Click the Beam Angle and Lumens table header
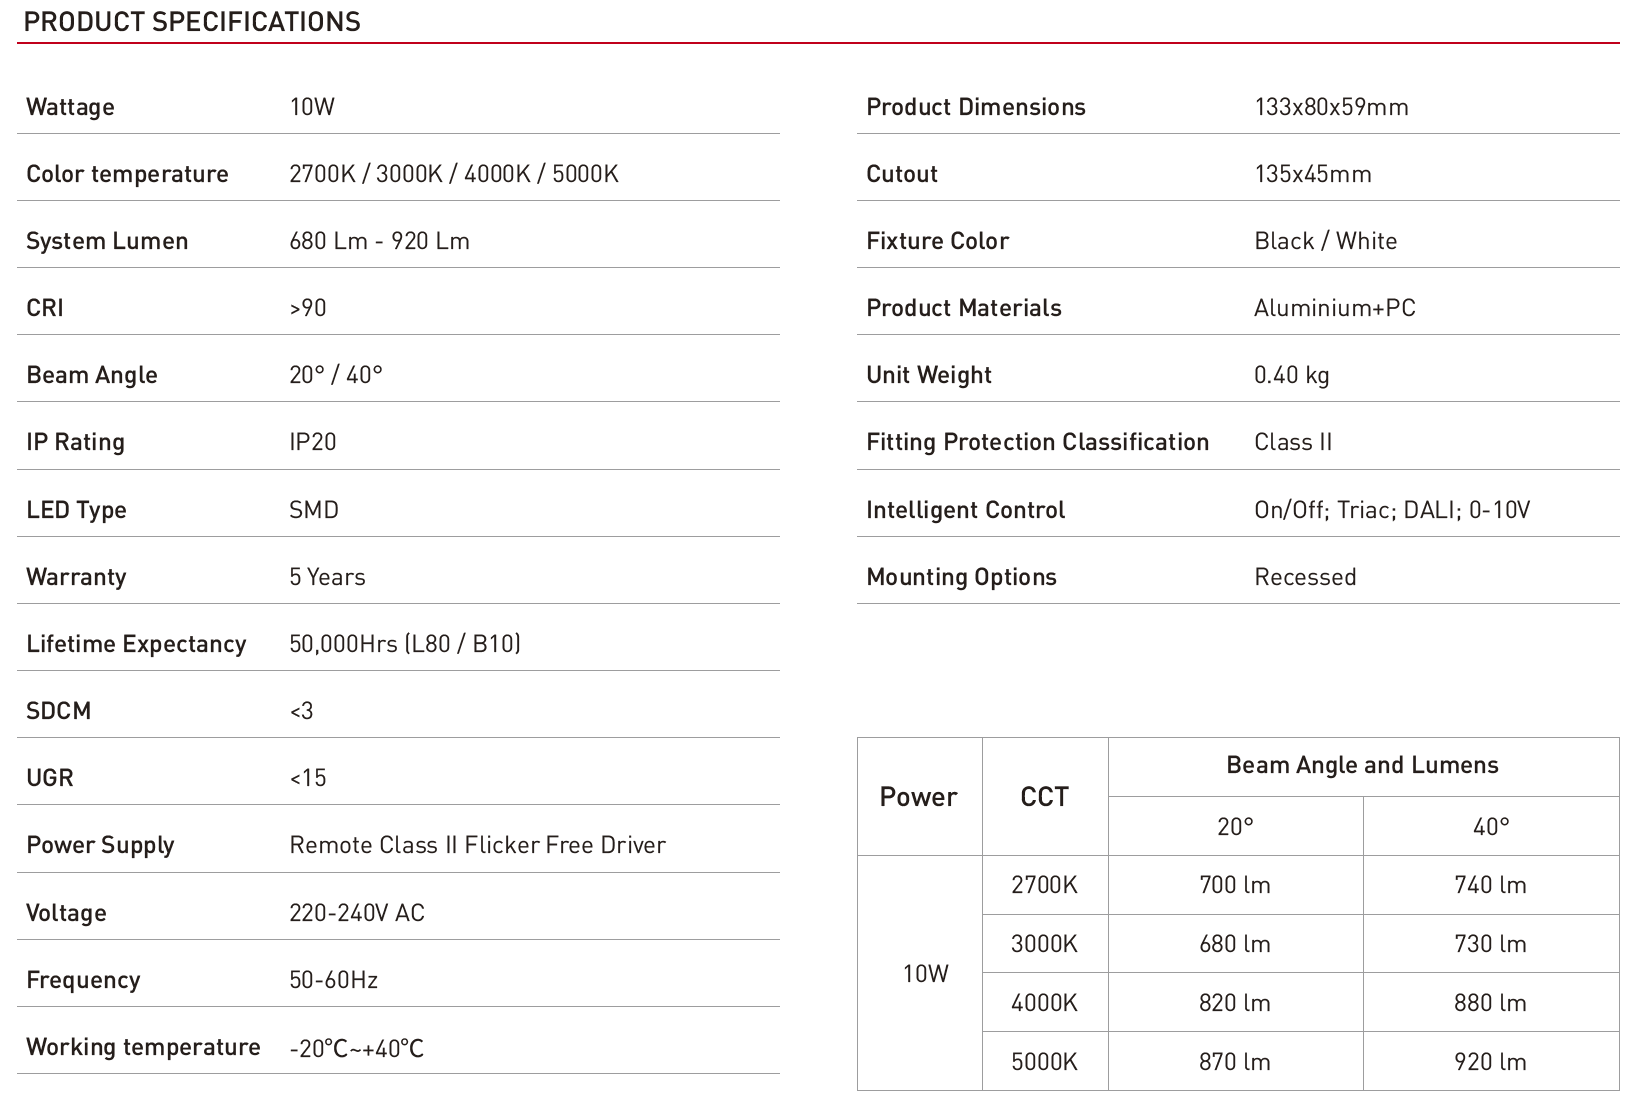Viewport: 1647px width, 1107px height. click(1362, 765)
